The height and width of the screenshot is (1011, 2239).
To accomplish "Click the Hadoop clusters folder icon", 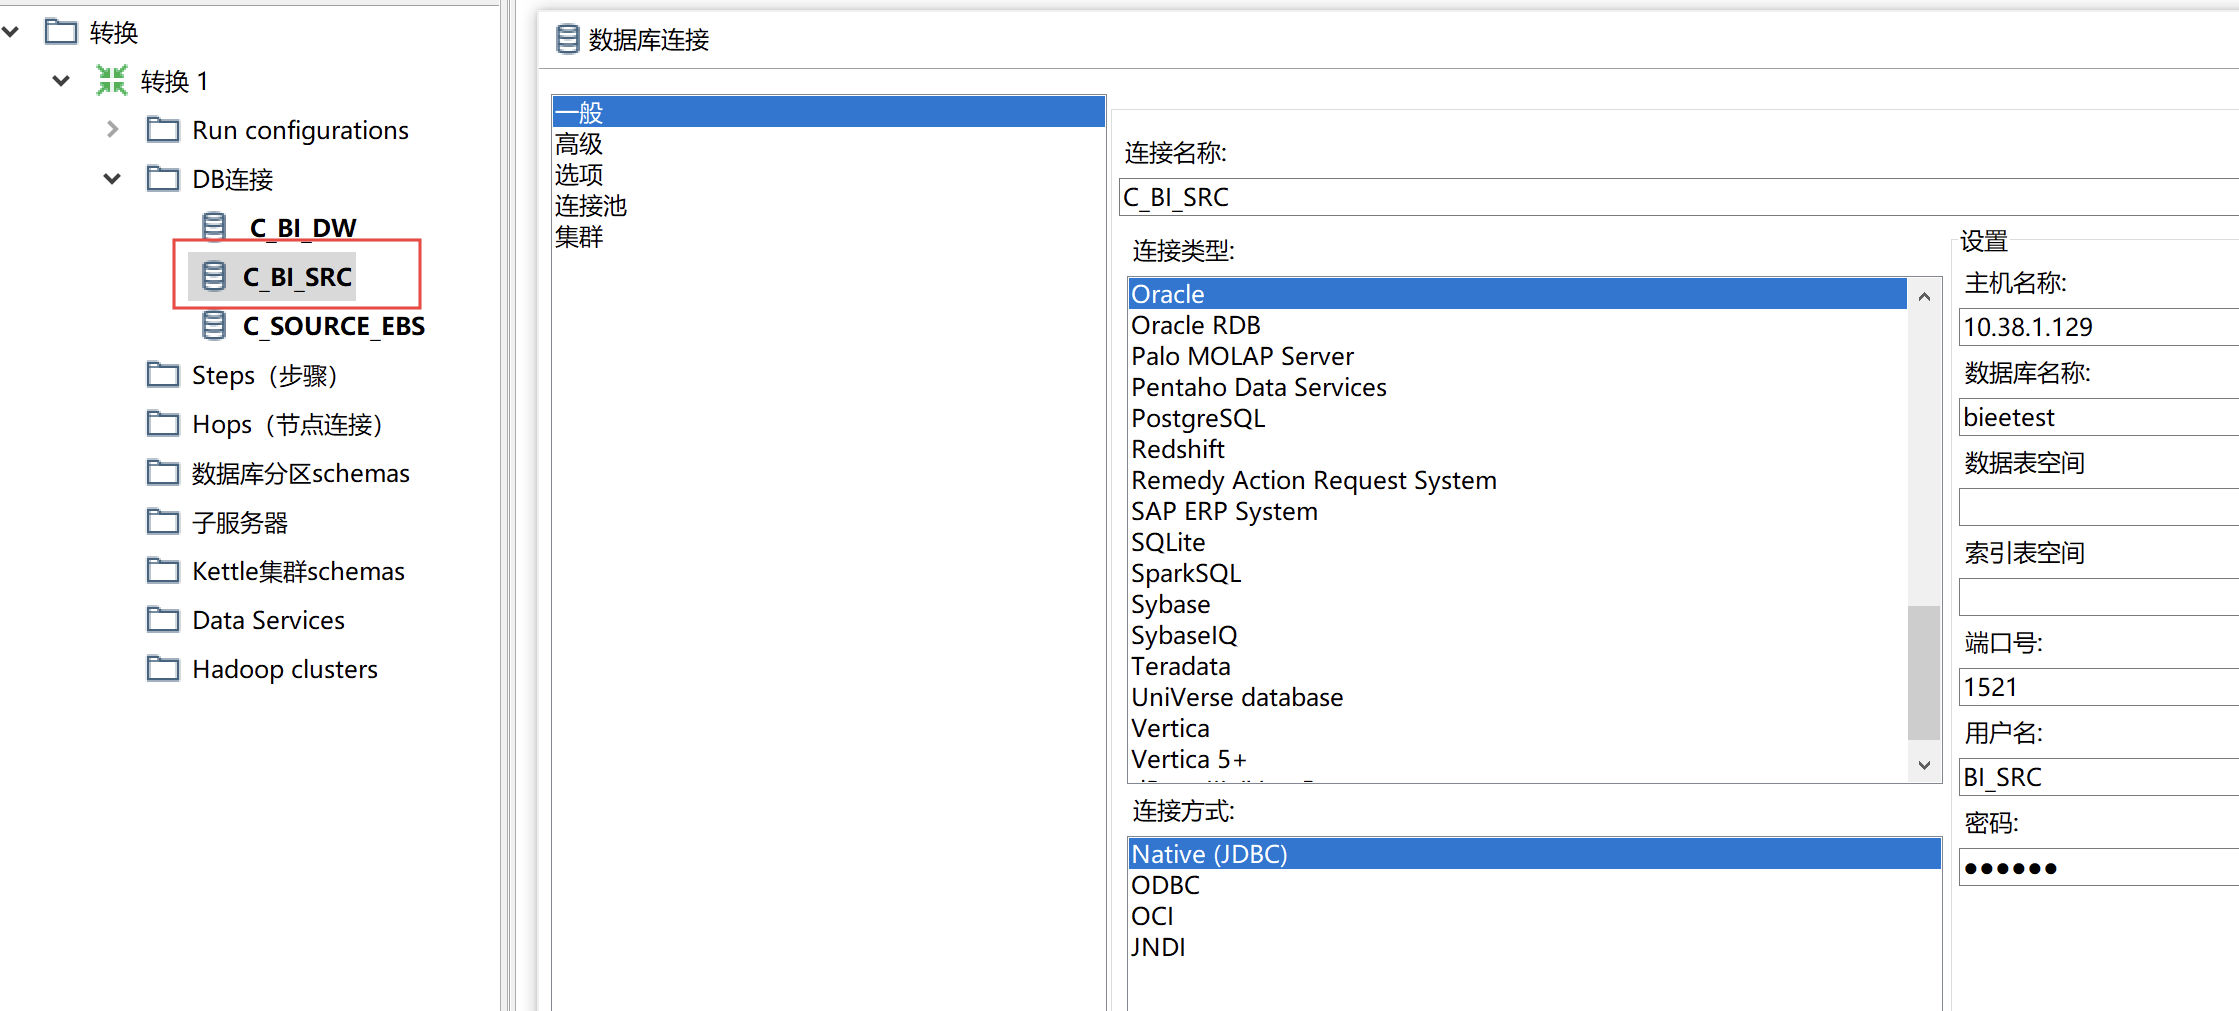I will click(x=163, y=669).
